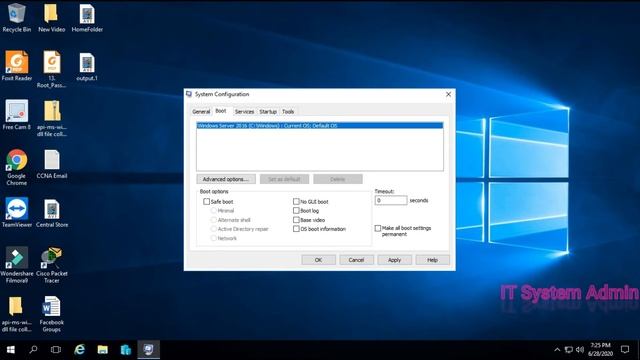Click the network tray icon

coord(569,350)
